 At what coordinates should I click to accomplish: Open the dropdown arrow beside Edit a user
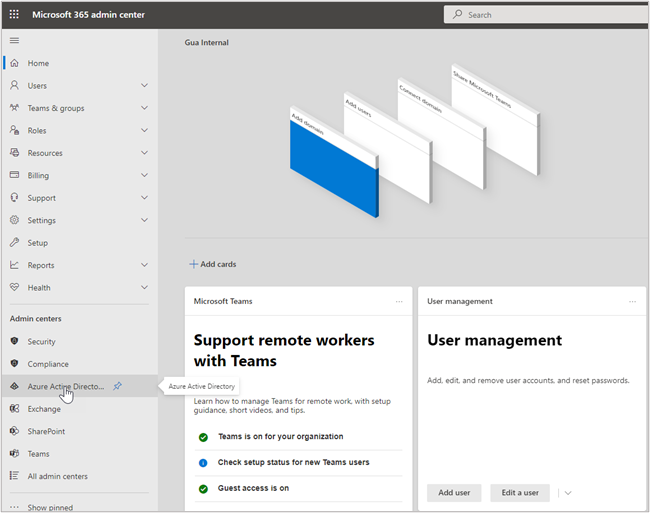click(568, 493)
